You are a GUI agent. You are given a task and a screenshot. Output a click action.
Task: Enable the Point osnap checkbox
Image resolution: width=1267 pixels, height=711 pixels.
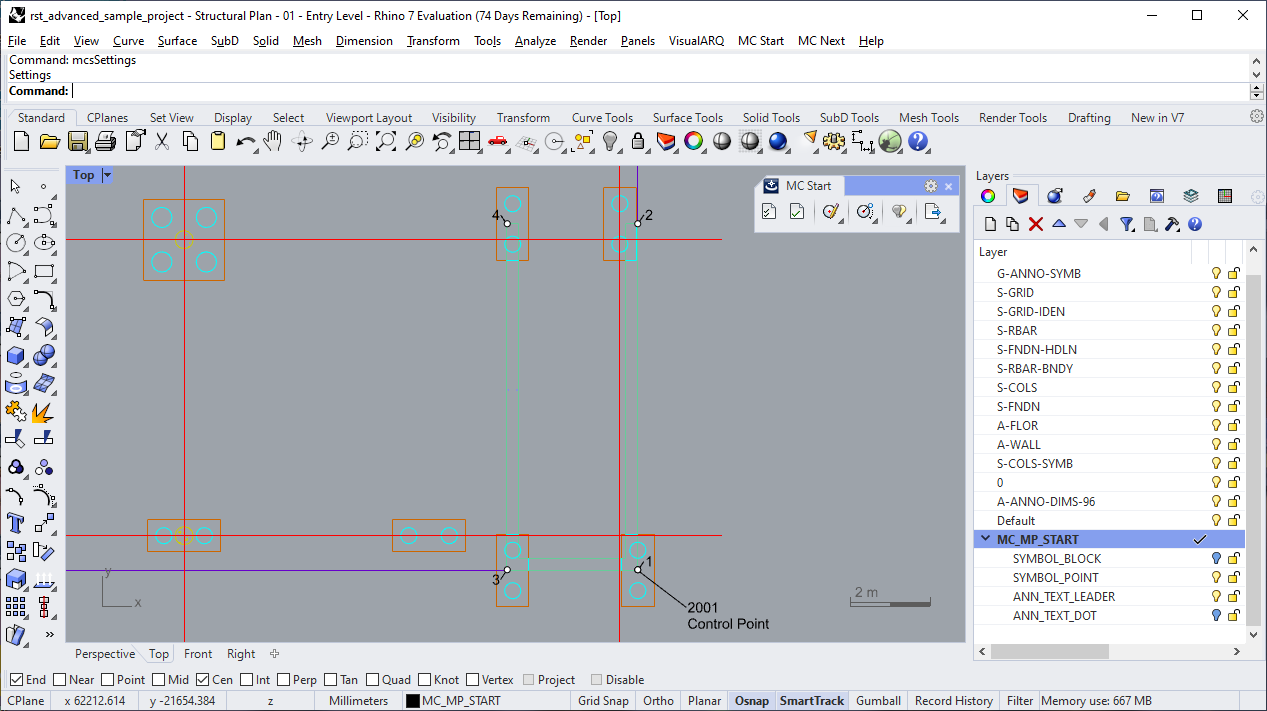pyautogui.click(x=106, y=680)
